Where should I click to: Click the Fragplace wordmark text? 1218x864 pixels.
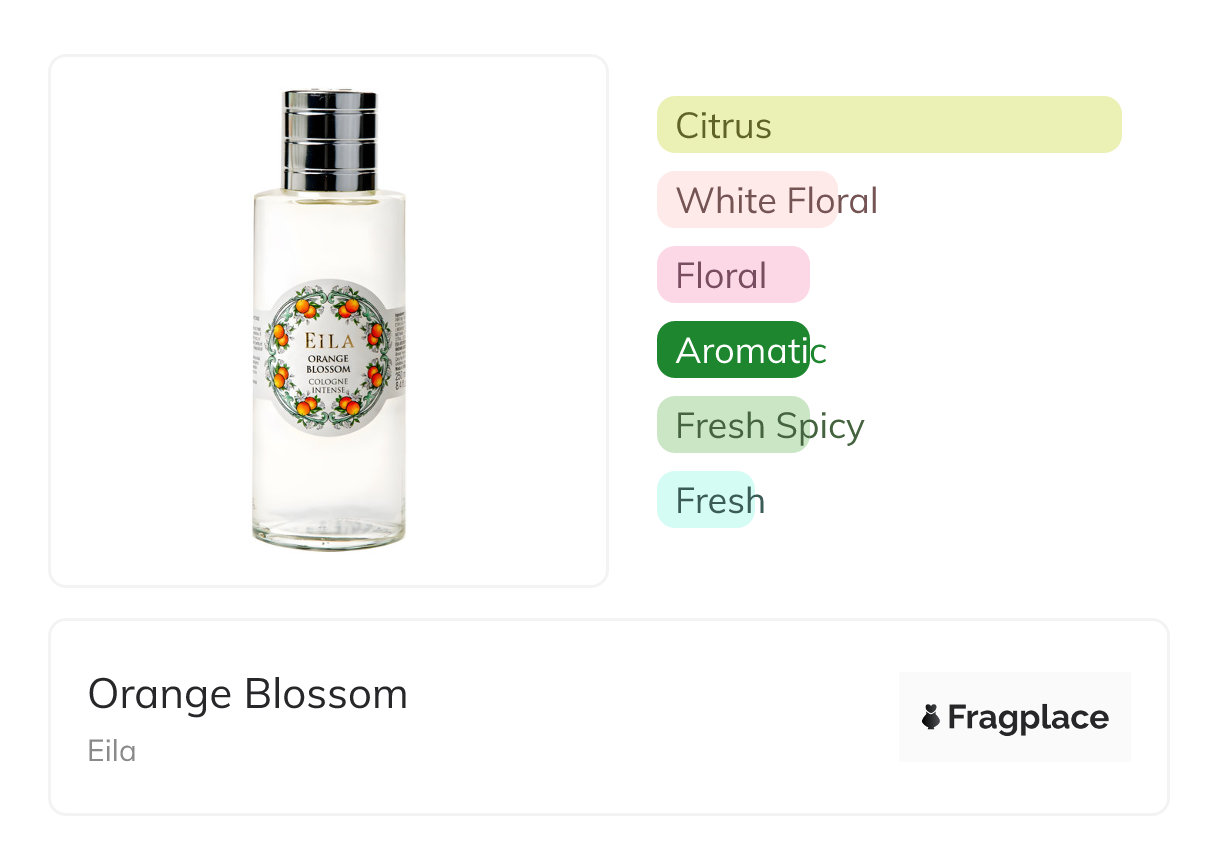1028,718
